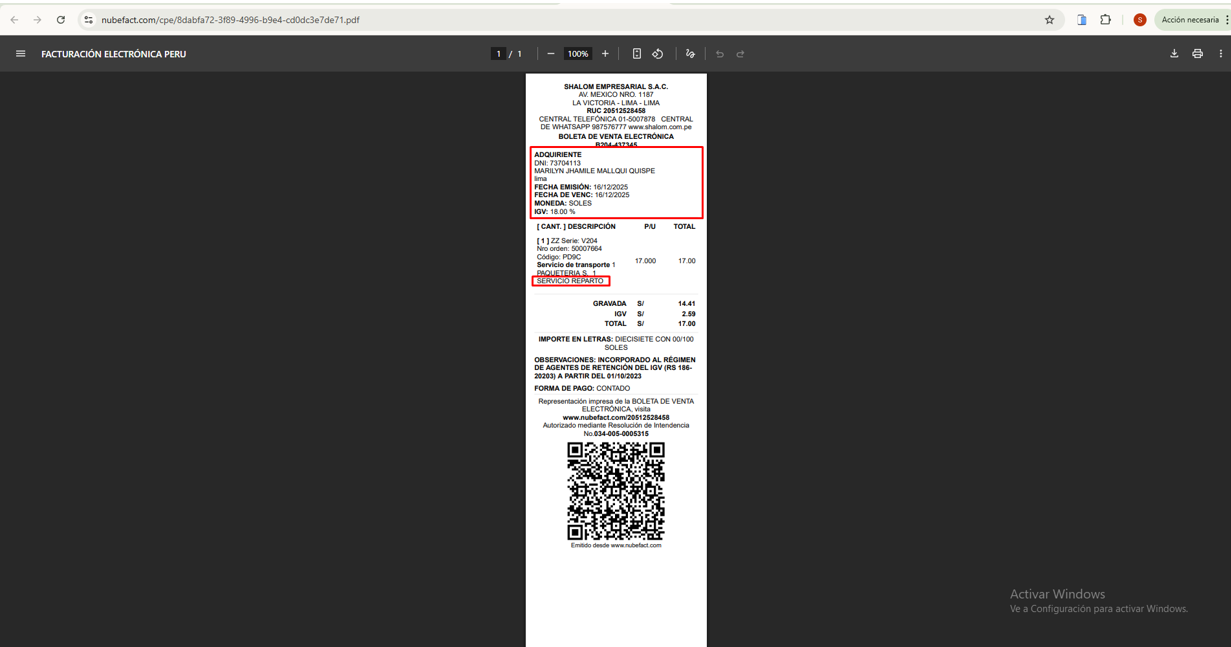Open PDF viewer more actions menu
This screenshot has height=647, width=1231.
(1220, 54)
